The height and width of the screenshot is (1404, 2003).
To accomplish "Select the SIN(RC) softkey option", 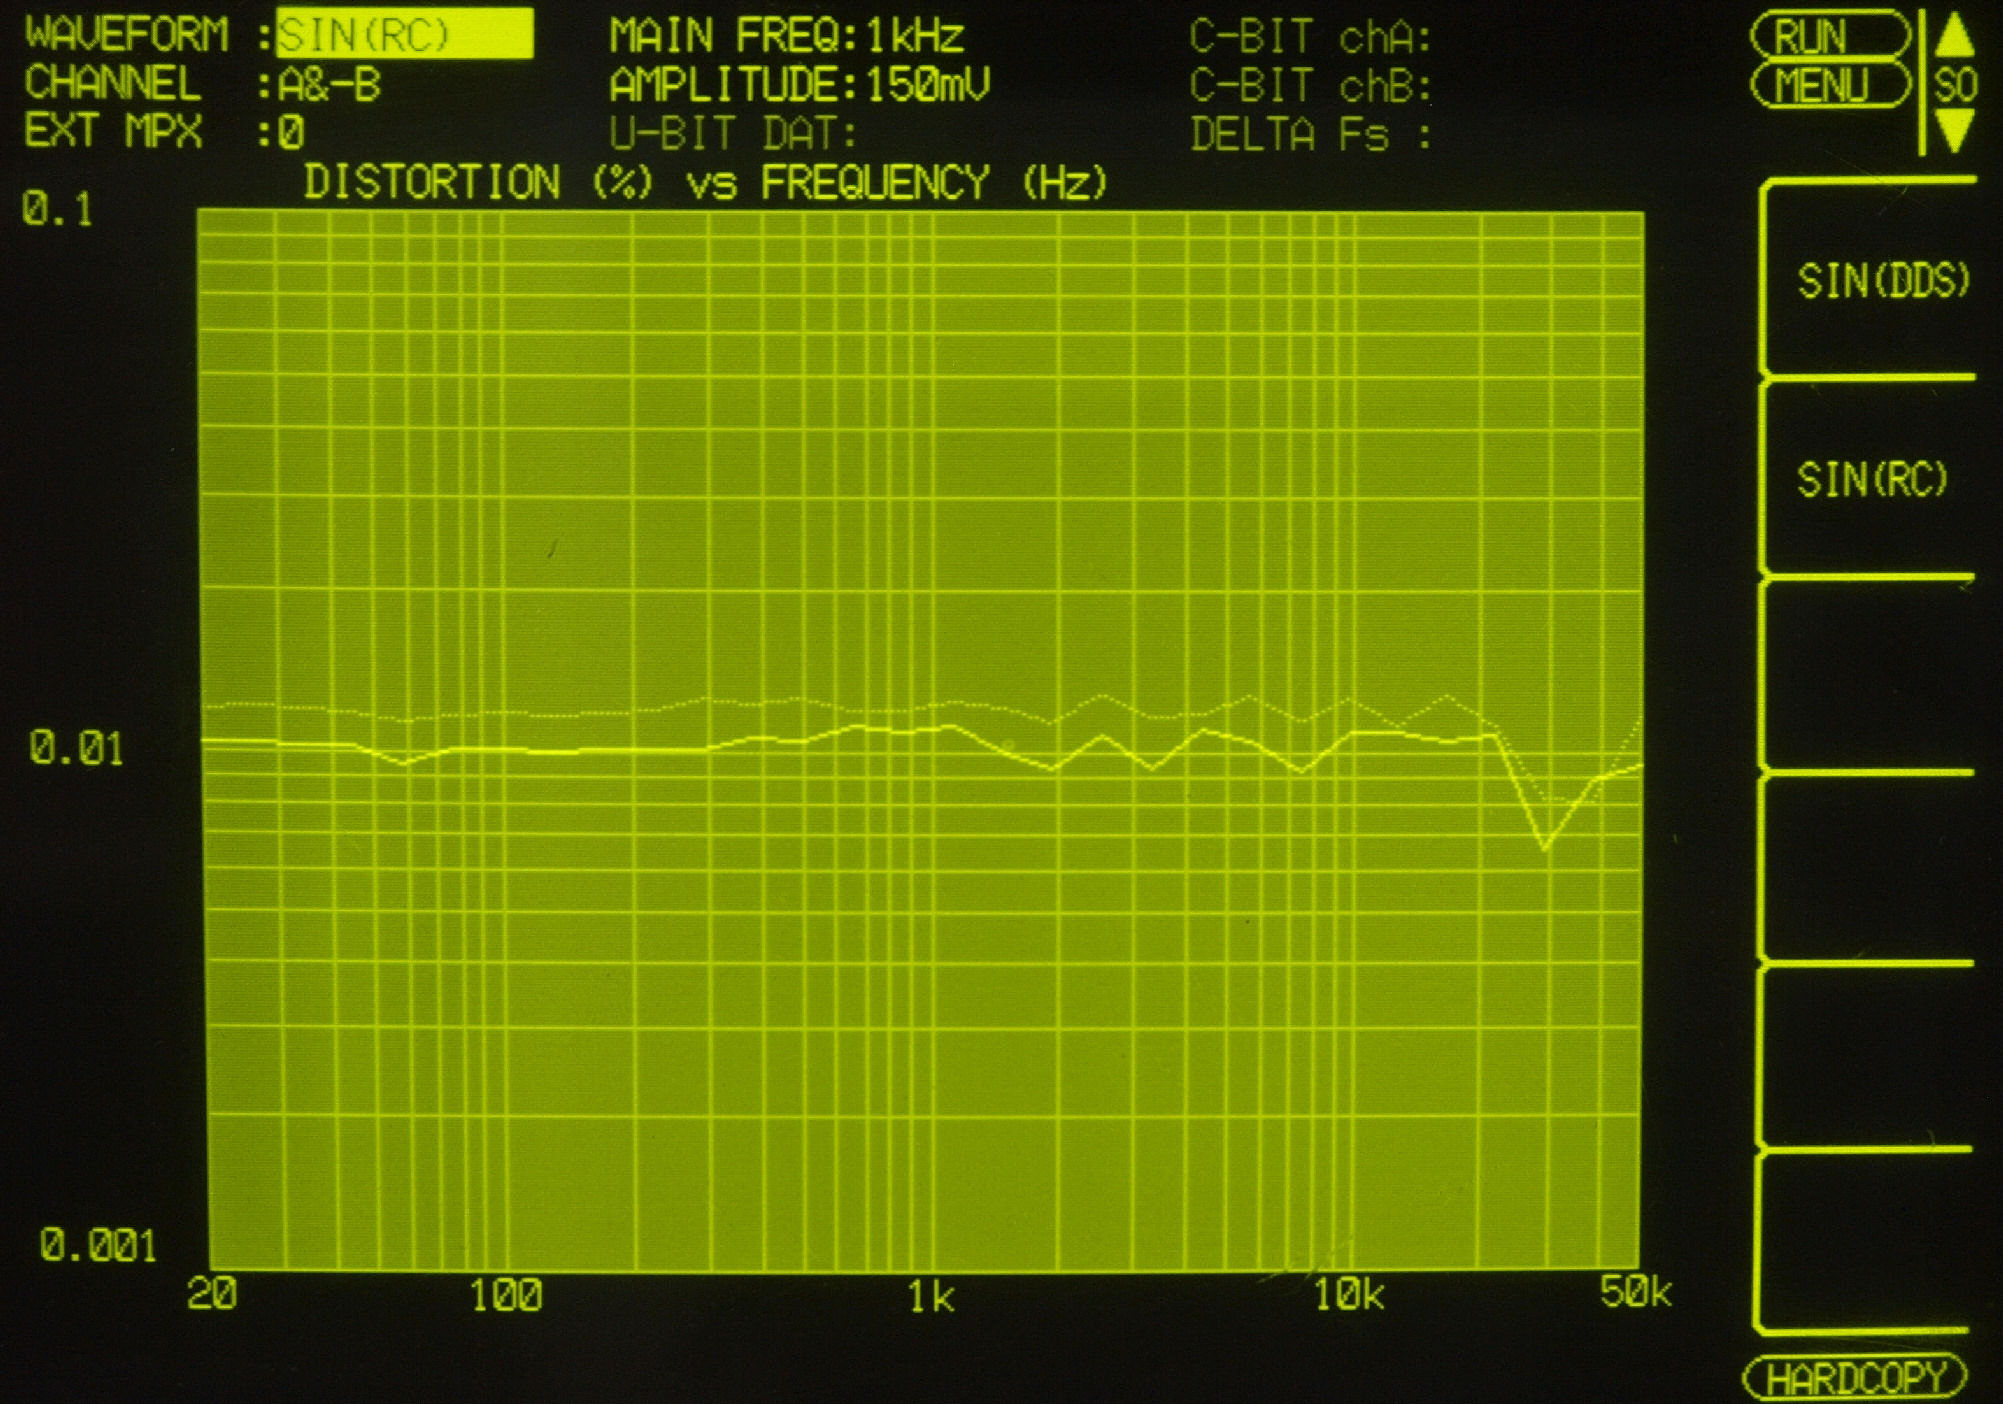I will click(1872, 479).
